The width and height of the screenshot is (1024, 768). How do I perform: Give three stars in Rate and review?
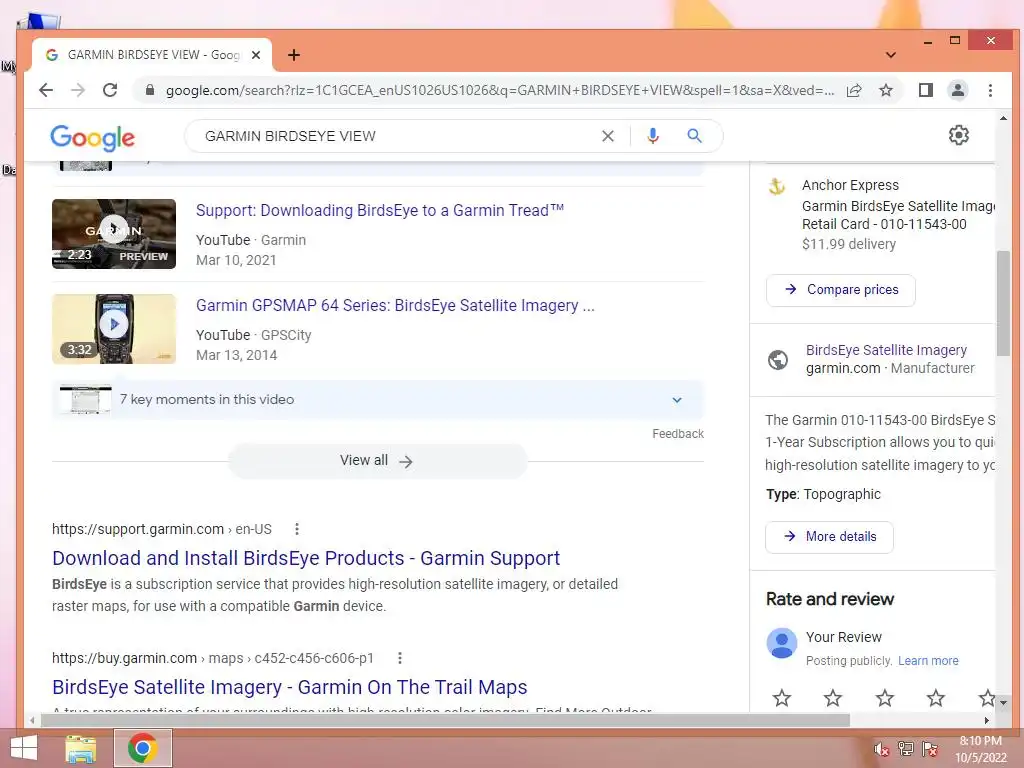tap(884, 698)
